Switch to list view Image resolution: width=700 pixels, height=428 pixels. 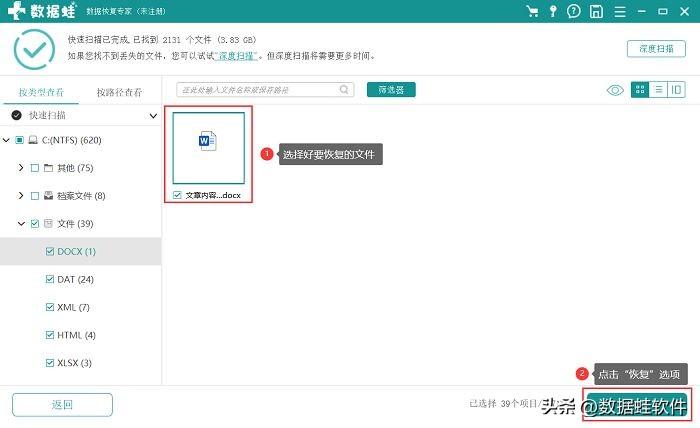[x=658, y=90]
